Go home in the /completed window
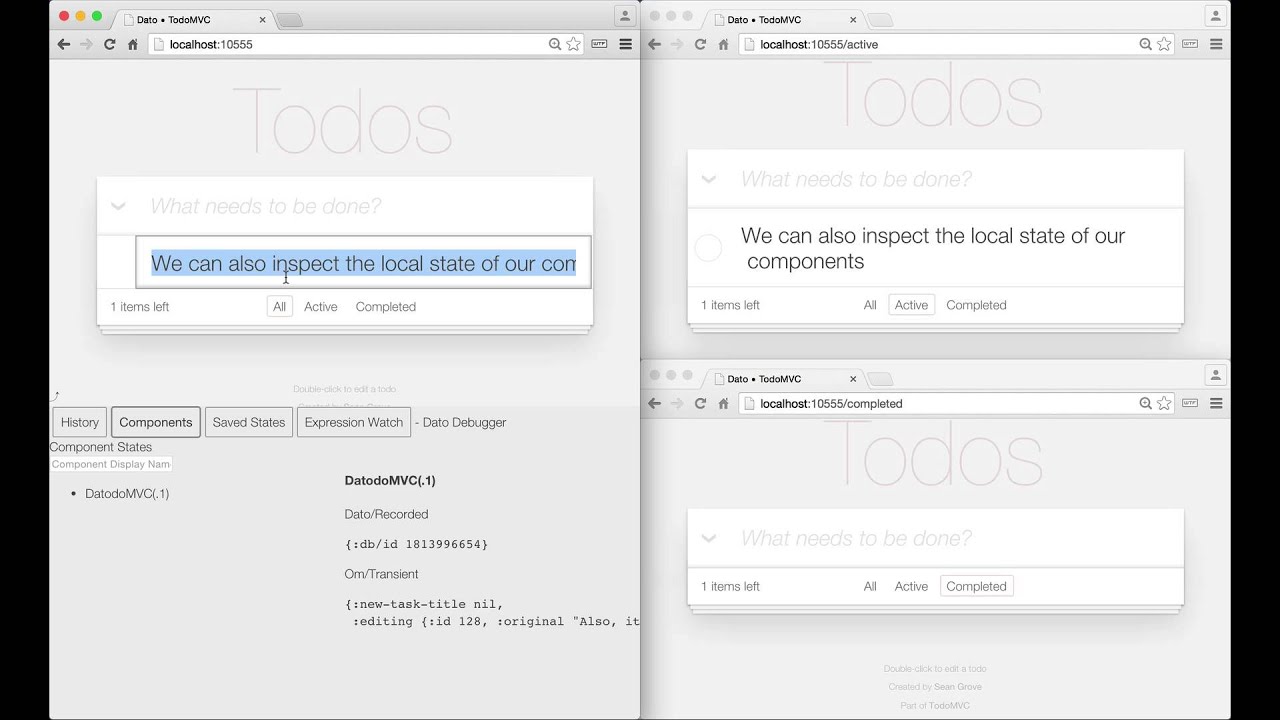 click(x=723, y=403)
